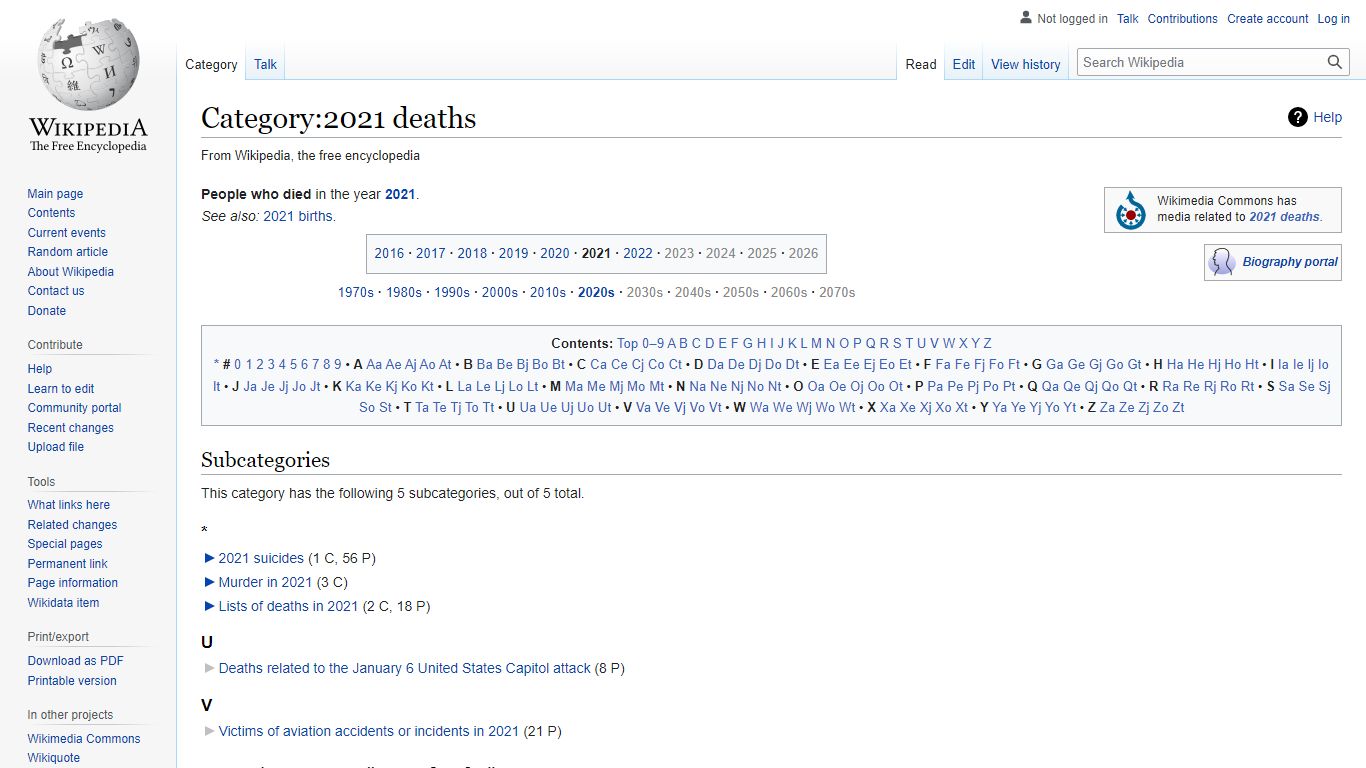The height and width of the screenshot is (768, 1366).
Task: Open a Random article
Action: [x=67, y=252]
